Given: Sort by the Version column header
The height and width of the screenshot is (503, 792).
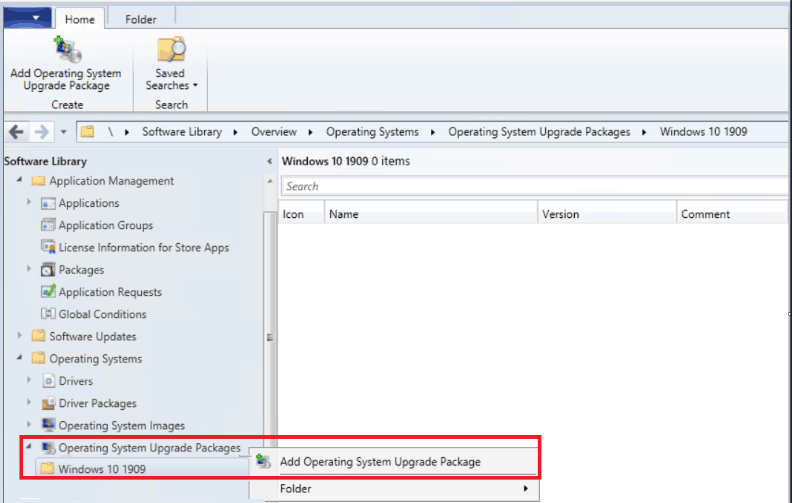Looking at the screenshot, I should (607, 214).
